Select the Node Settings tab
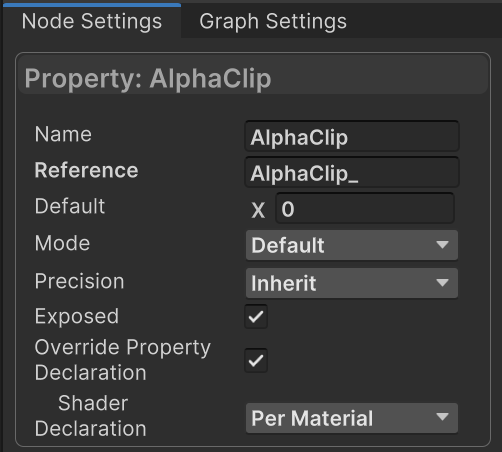This screenshot has height=452, width=502. (92, 22)
